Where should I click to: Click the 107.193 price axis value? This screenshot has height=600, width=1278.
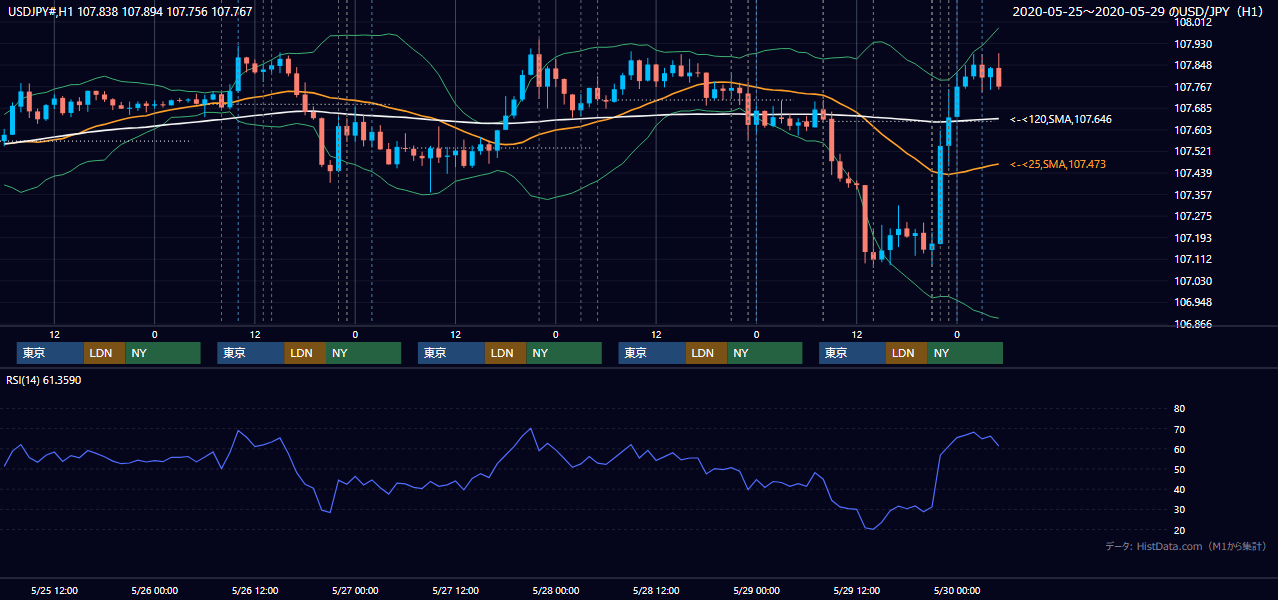point(1192,238)
